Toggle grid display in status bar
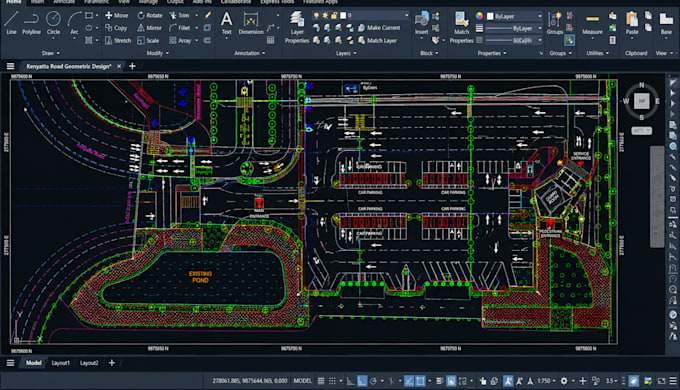The width and height of the screenshot is (680, 390). [321, 381]
